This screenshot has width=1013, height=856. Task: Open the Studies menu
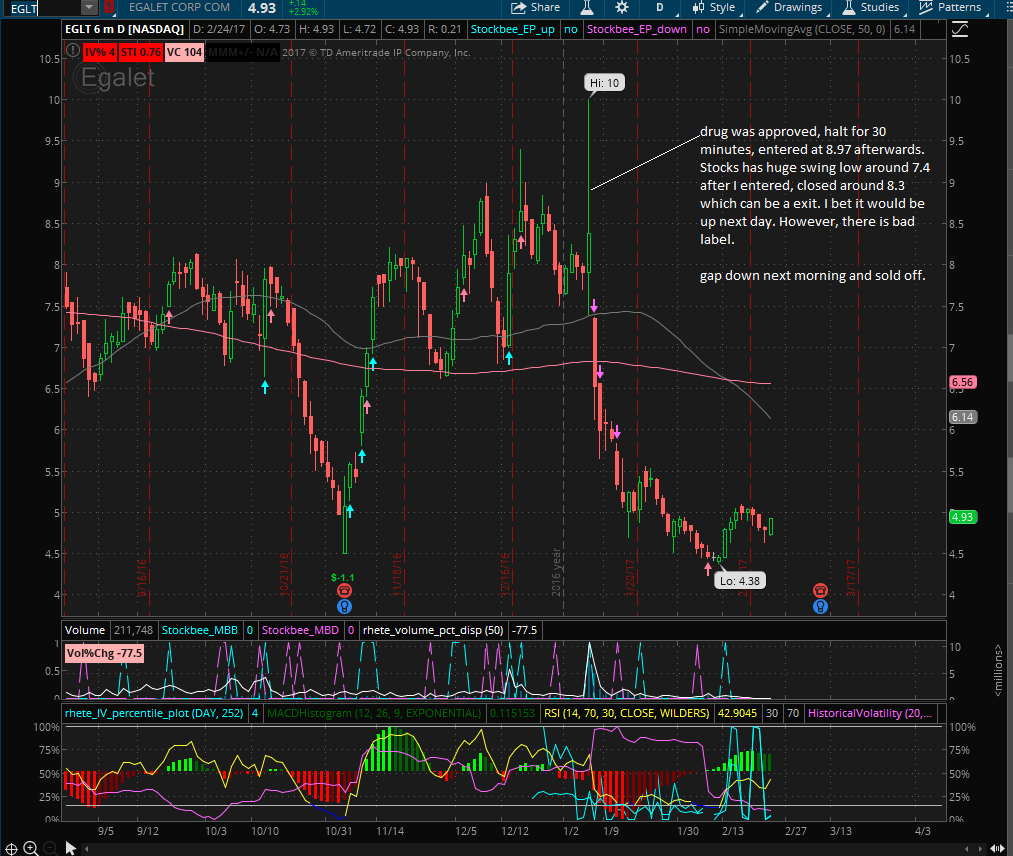pyautogui.click(x=871, y=7)
